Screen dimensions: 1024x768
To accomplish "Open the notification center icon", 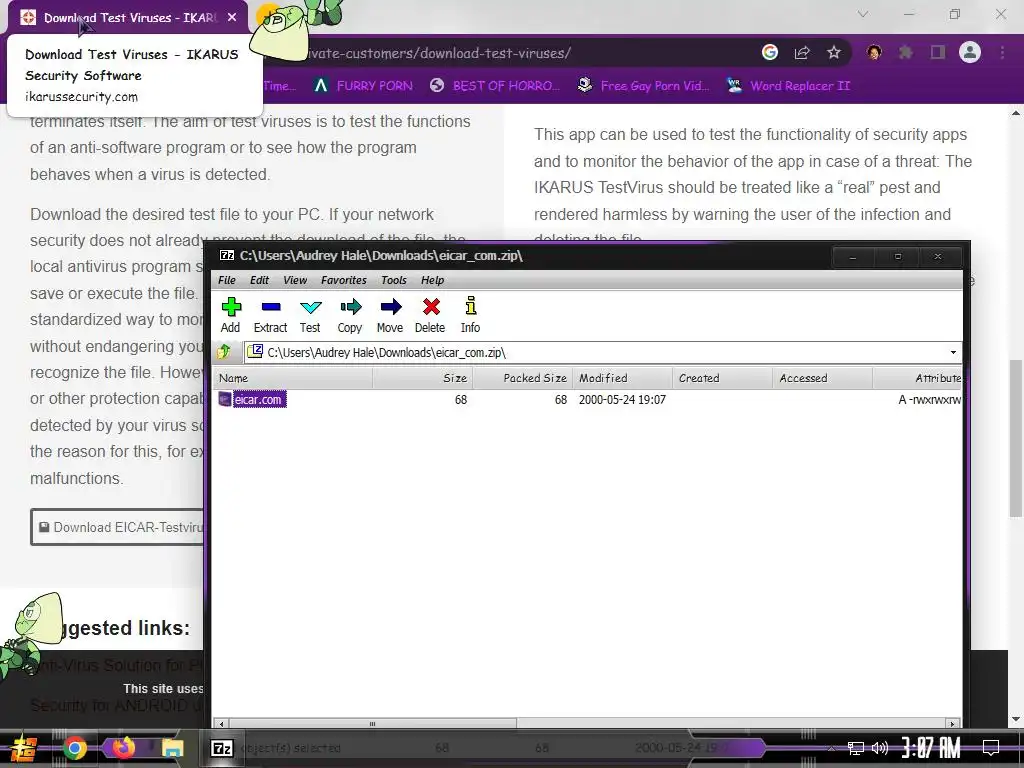I will pyautogui.click(x=991, y=748).
